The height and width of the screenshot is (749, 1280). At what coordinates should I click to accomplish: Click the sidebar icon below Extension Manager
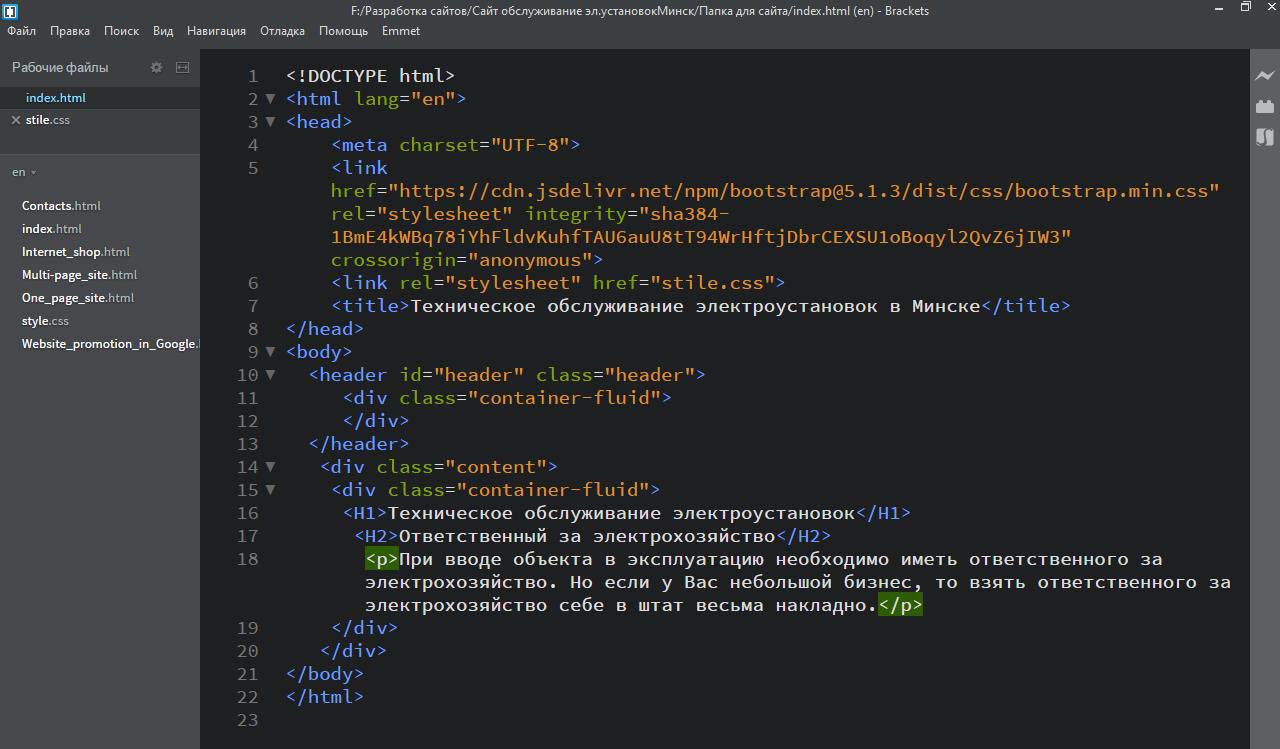tap(1265, 137)
